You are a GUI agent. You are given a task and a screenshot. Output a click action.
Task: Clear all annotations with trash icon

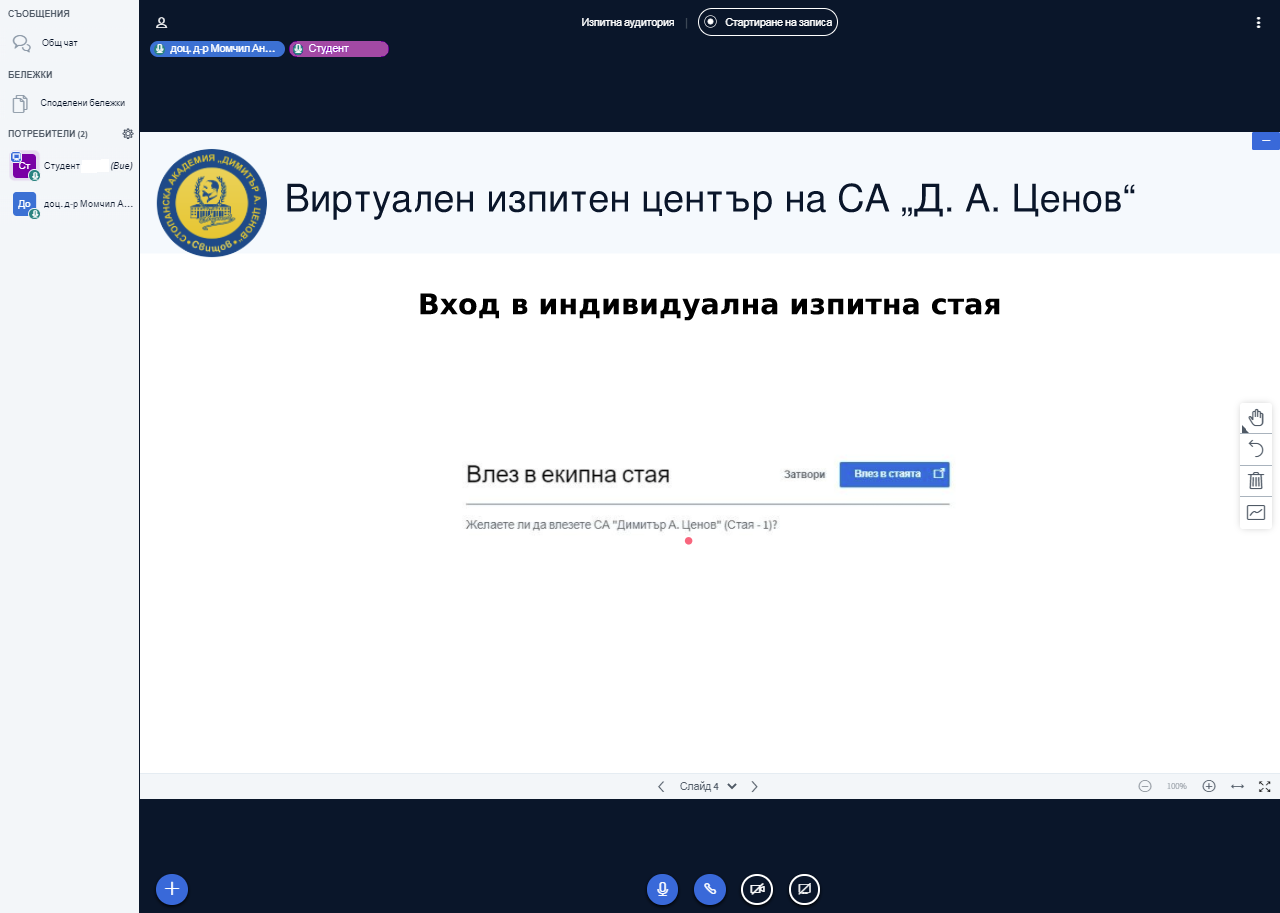[x=1256, y=481]
